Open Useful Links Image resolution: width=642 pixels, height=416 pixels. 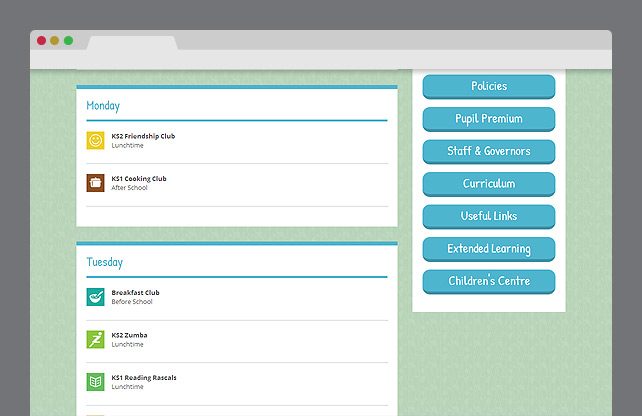[x=488, y=217]
